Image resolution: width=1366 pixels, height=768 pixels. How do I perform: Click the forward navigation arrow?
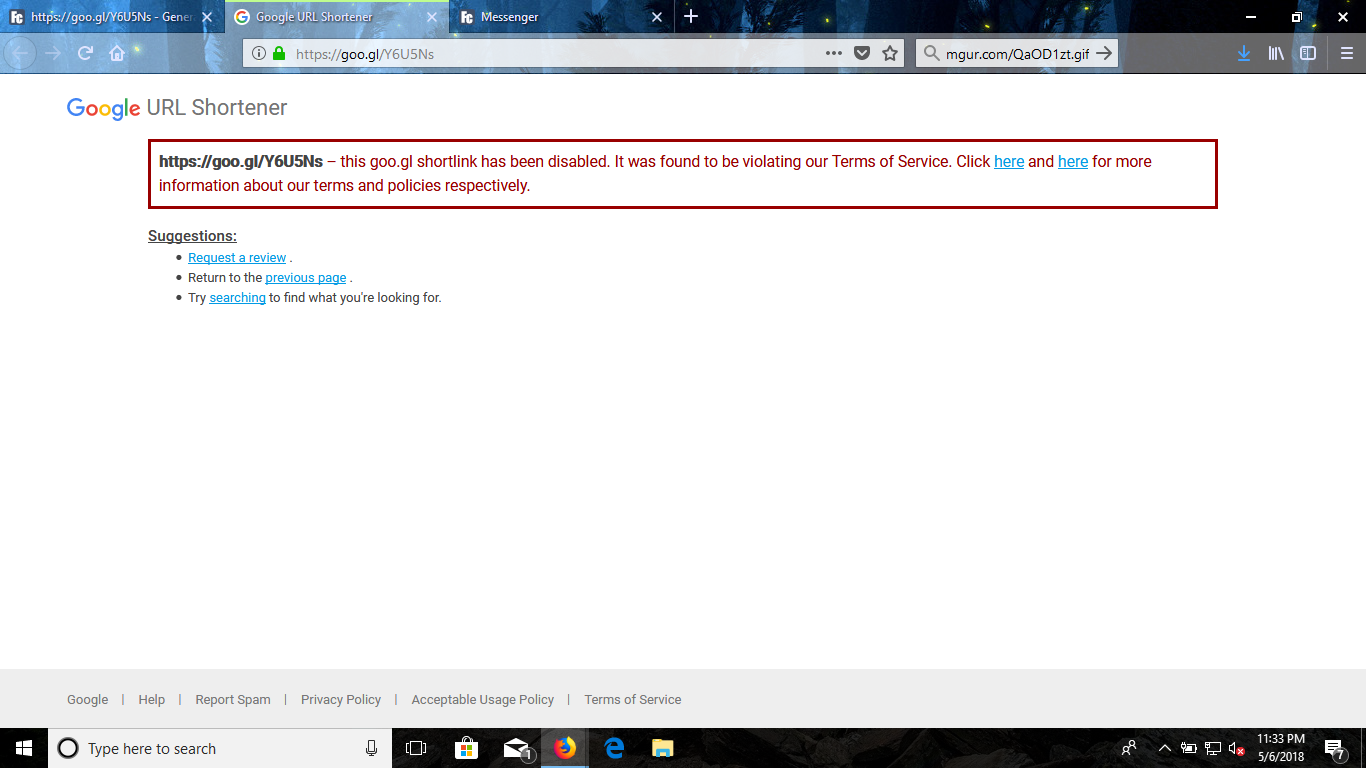click(x=53, y=53)
